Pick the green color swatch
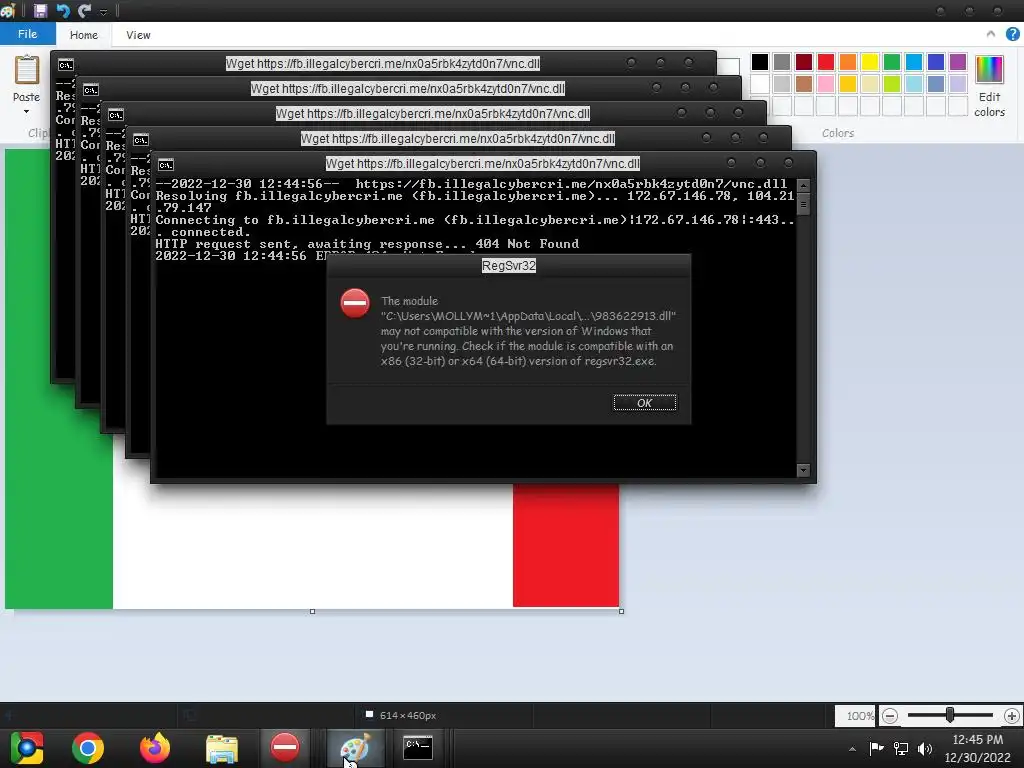Screen dimensions: 1024x768 [891, 62]
